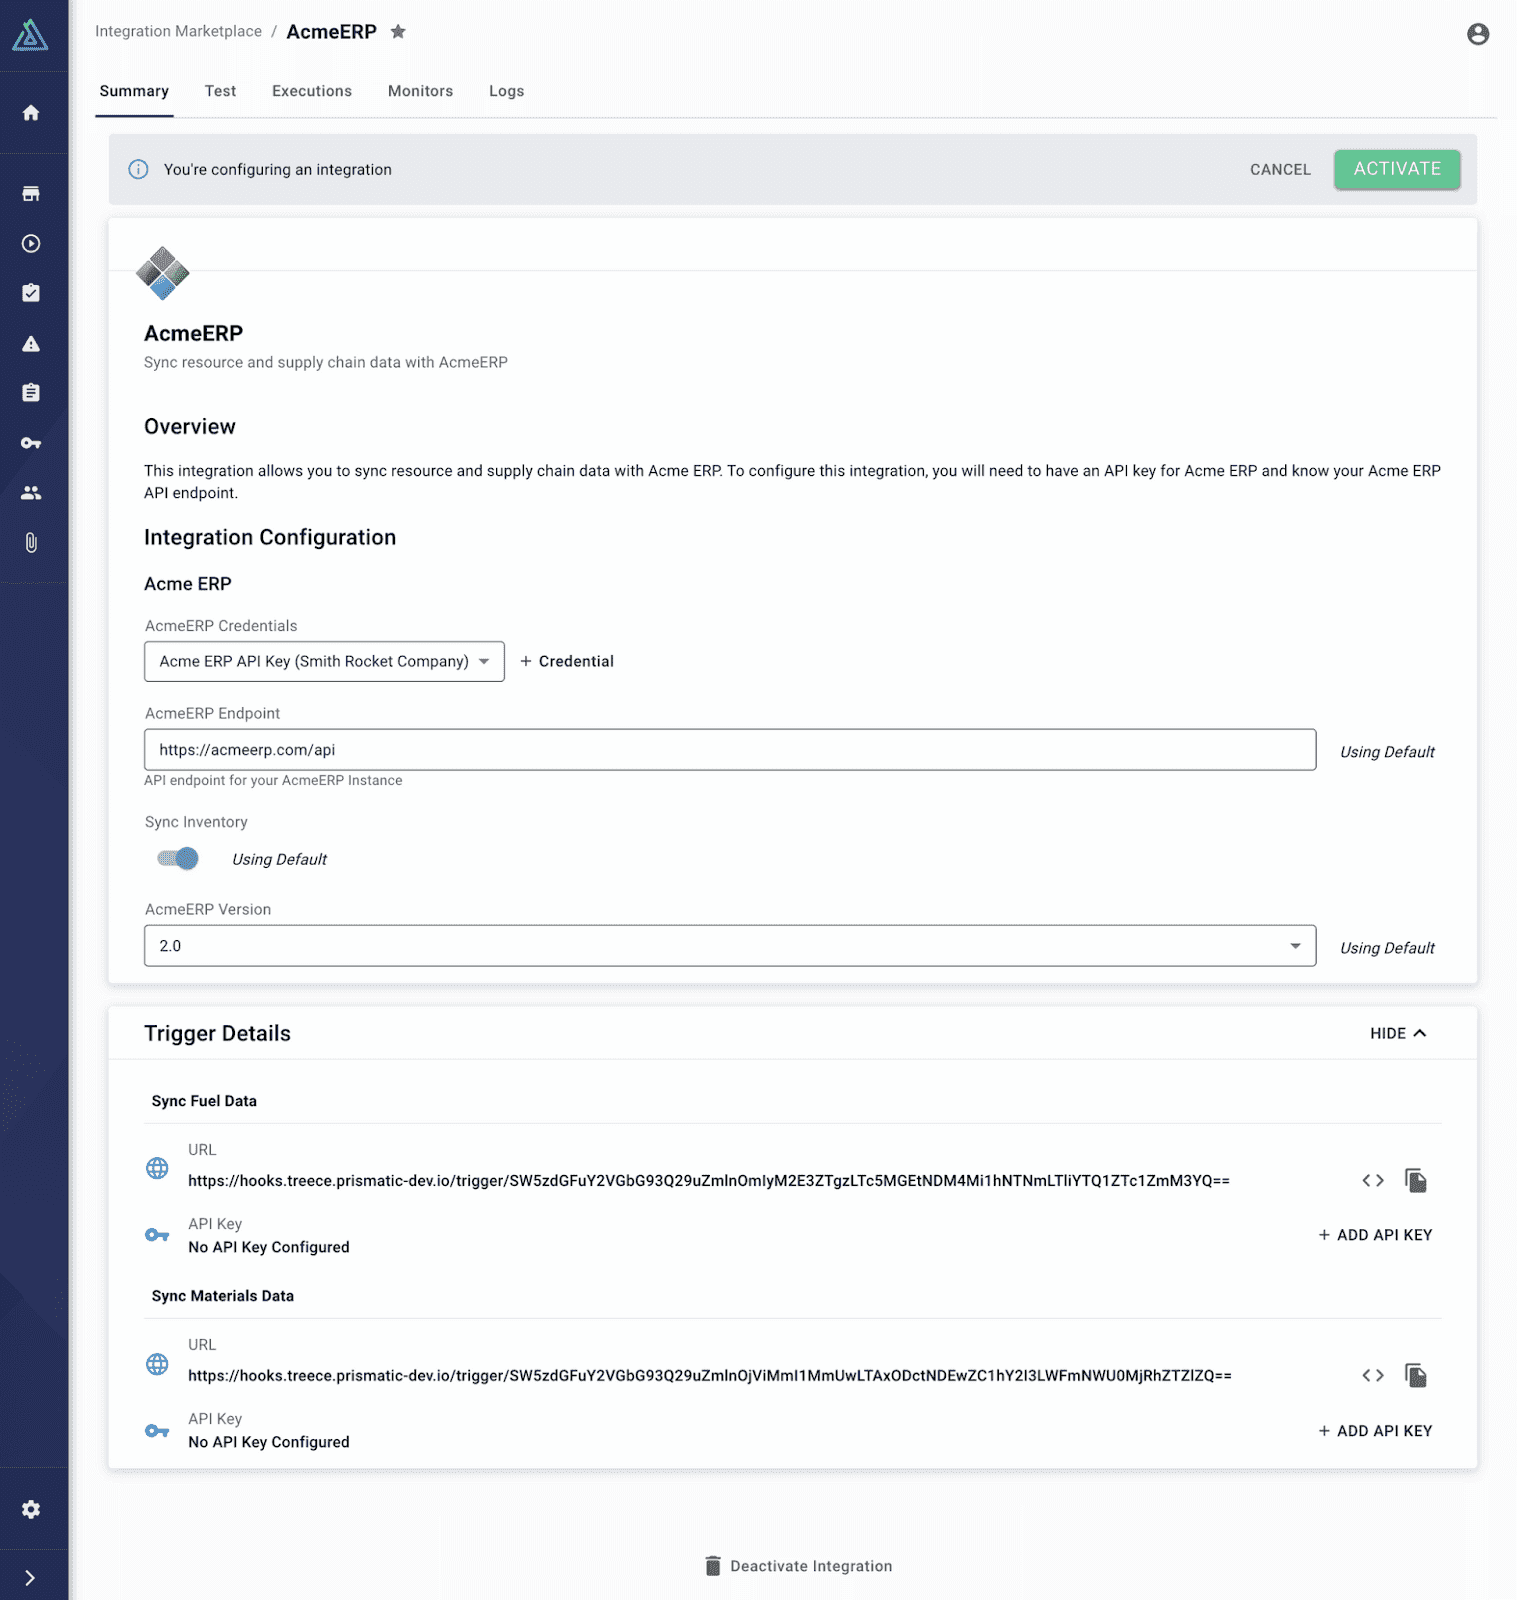Open the AcmeERP Credentials dropdown
The height and width of the screenshot is (1600, 1517).
pyautogui.click(x=324, y=662)
